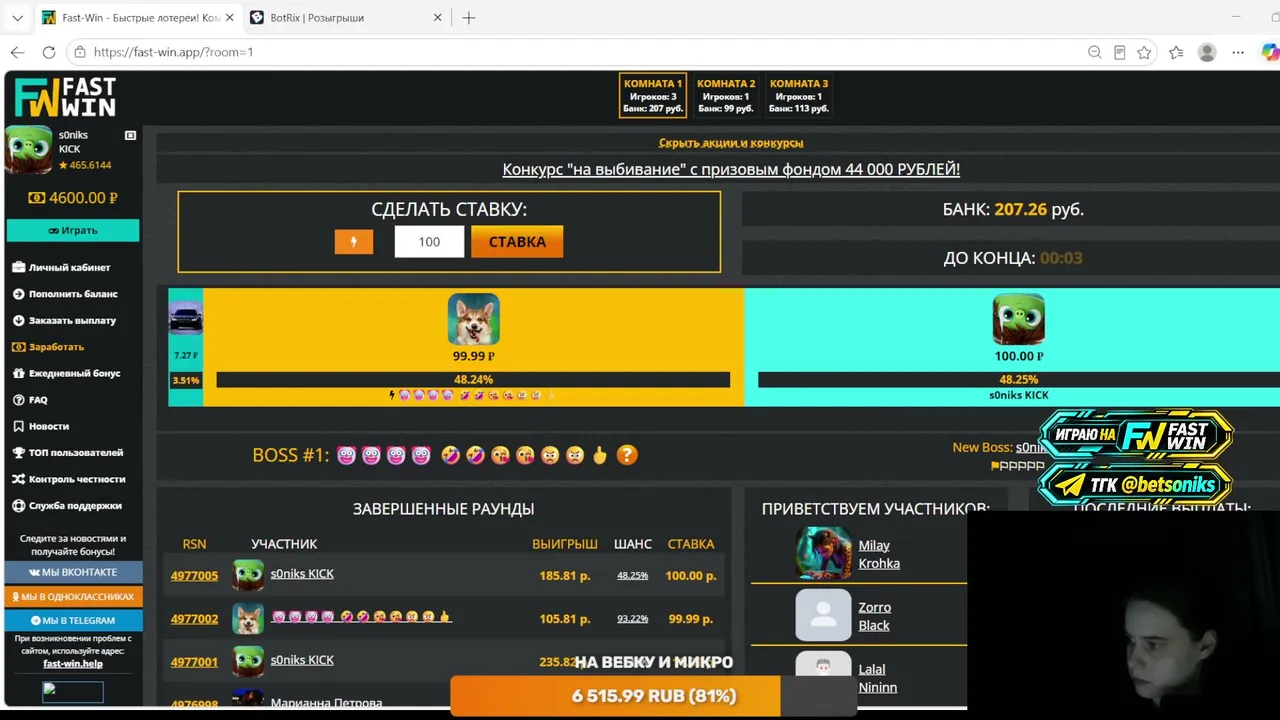The height and width of the screenshot is (720, 1280).
Task: Click the 48.24% chance bar under corgi
Action: (473, 380)
